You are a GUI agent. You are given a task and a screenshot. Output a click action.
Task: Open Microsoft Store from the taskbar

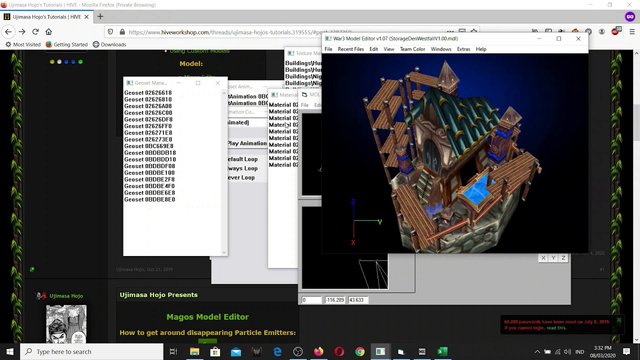pos(215,351)
